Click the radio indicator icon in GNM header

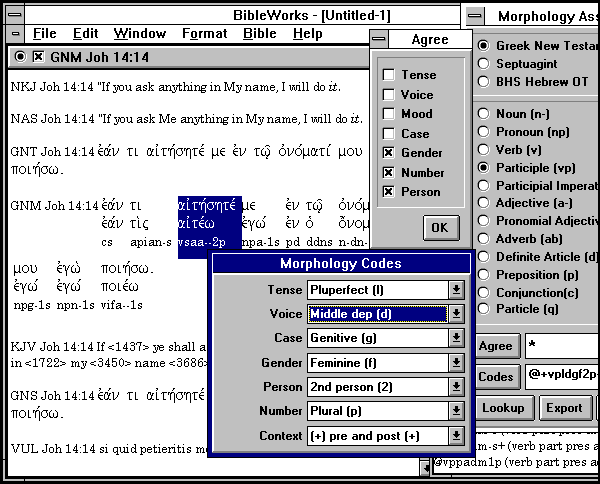[20, 57]
